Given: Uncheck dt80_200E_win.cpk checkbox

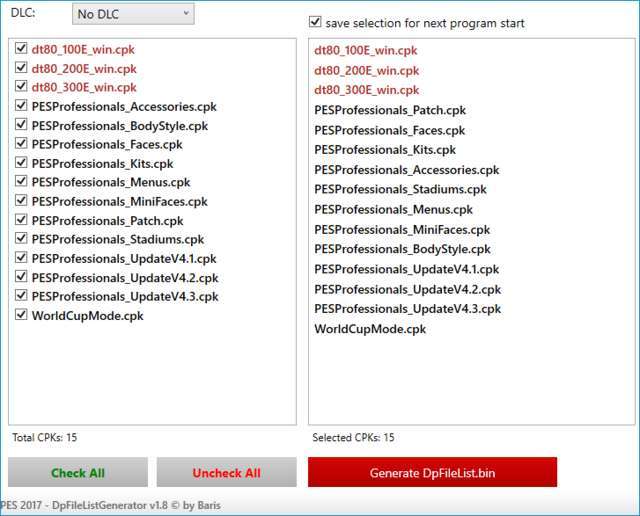Looking at the screenshot, I should [21, 67].
